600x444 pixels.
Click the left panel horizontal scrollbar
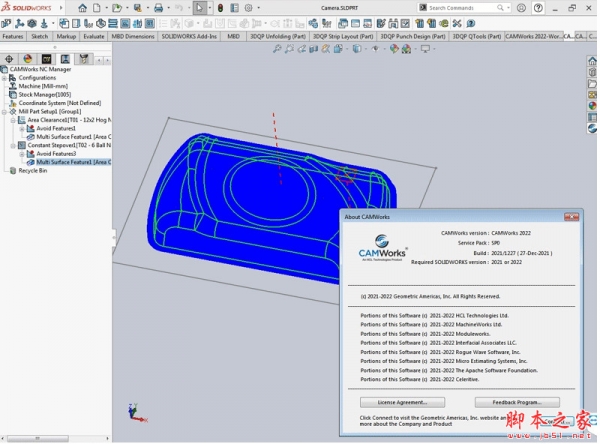click(x=37, y=438)
